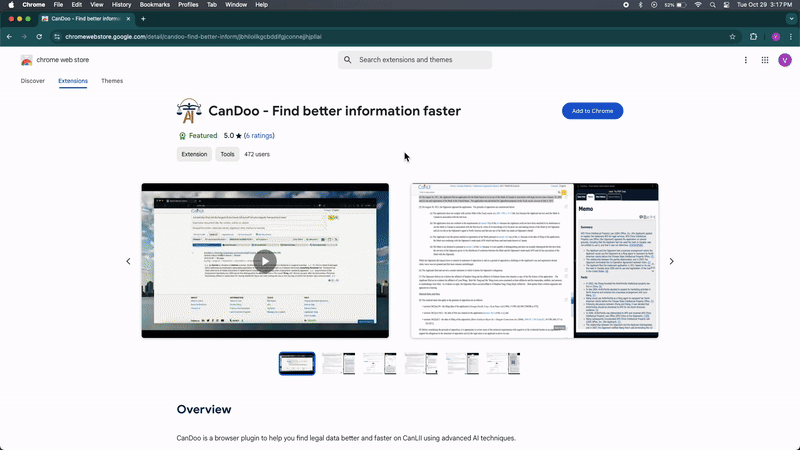Select the fifth carousel thumbnail
The image size is (800, 450).
click(462, 364)
